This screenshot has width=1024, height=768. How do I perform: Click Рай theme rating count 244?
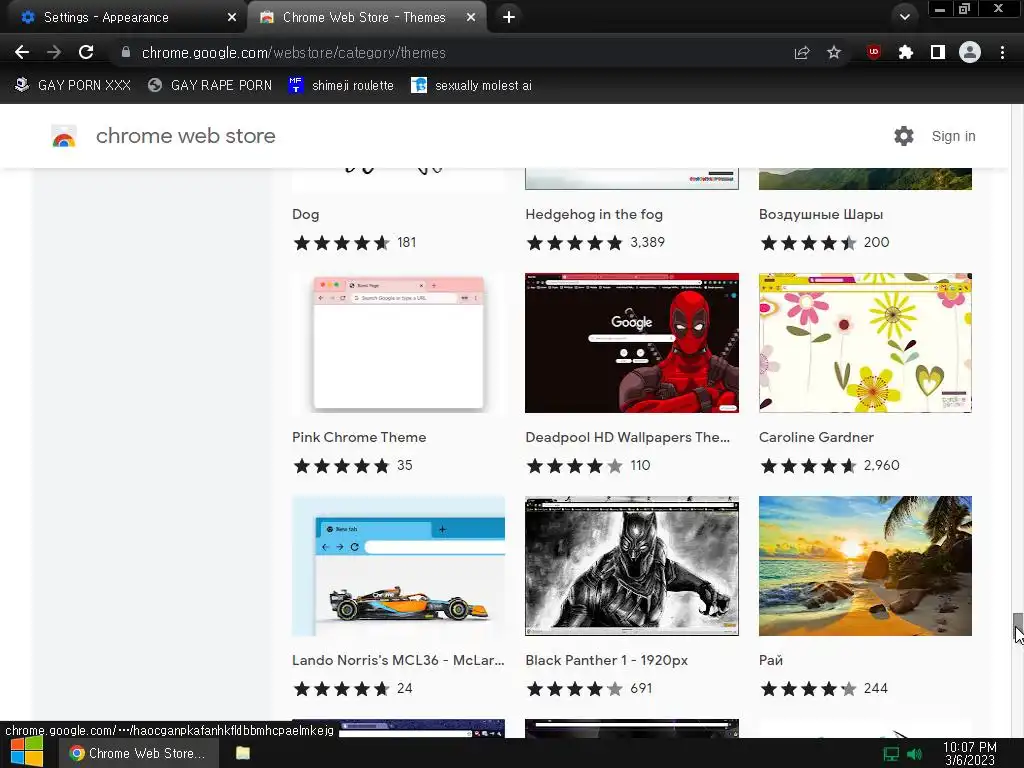point(875,688)
